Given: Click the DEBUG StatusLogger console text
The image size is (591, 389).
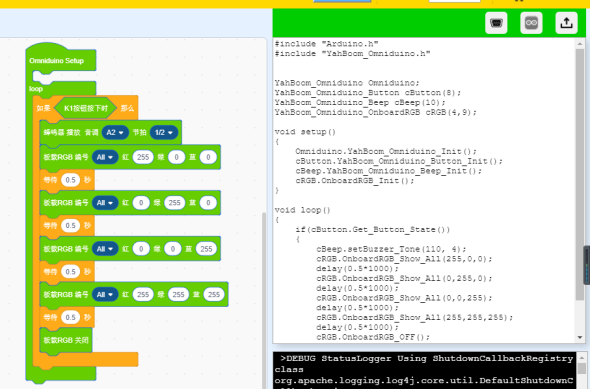Looking at the screenshot, I should point(427,358).
